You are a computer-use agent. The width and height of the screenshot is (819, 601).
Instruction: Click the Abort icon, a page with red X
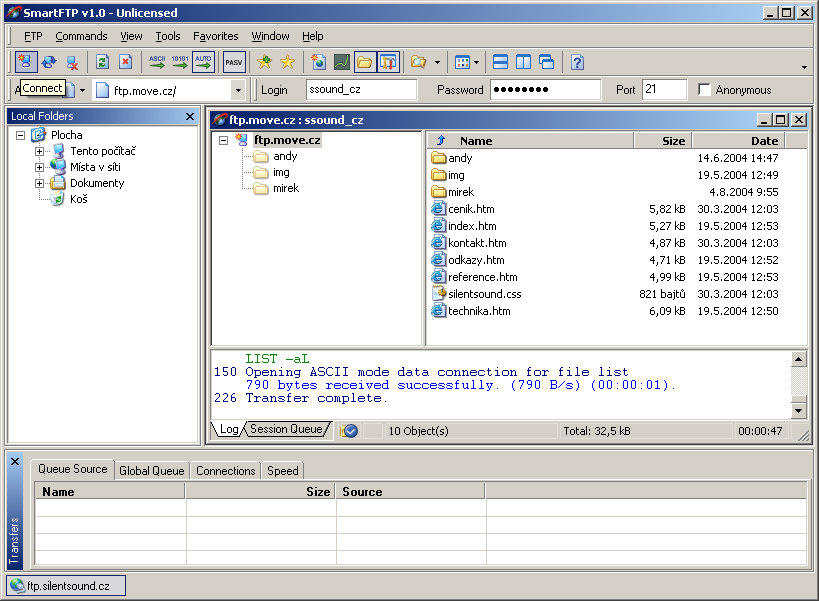coord(126,62)
